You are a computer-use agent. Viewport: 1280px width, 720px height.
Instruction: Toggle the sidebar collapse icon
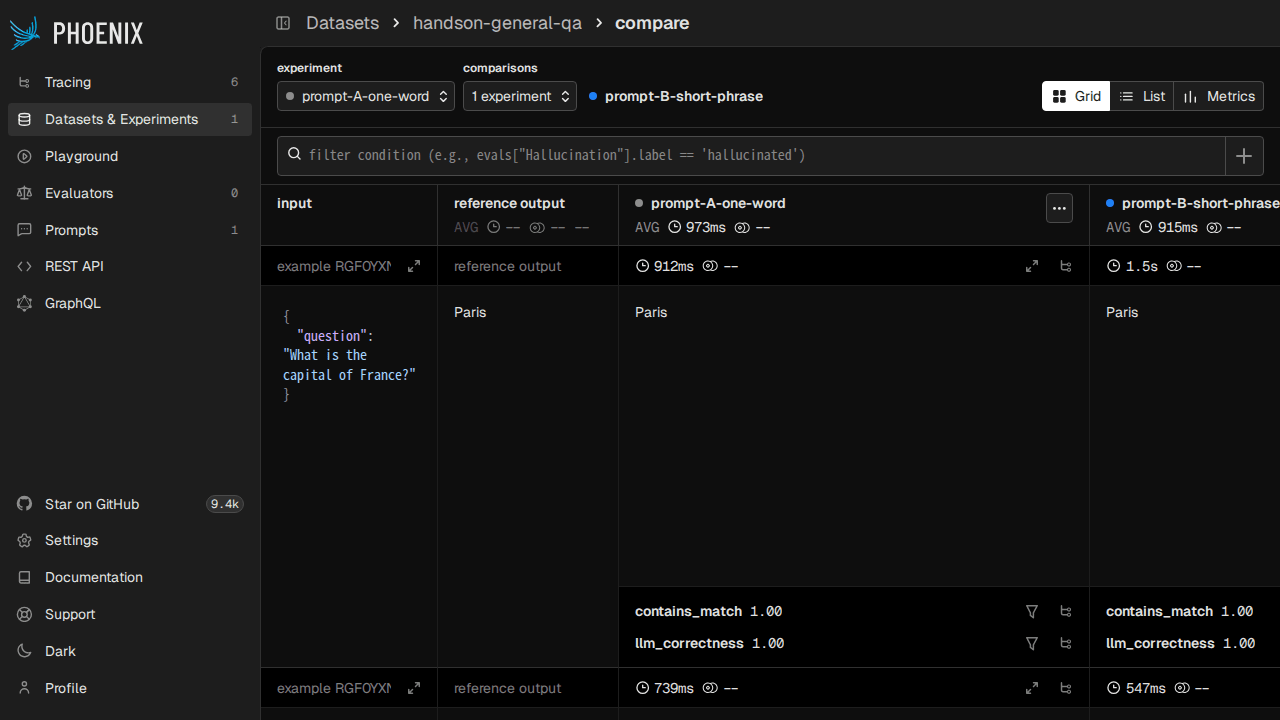click(x=283, y=23)
